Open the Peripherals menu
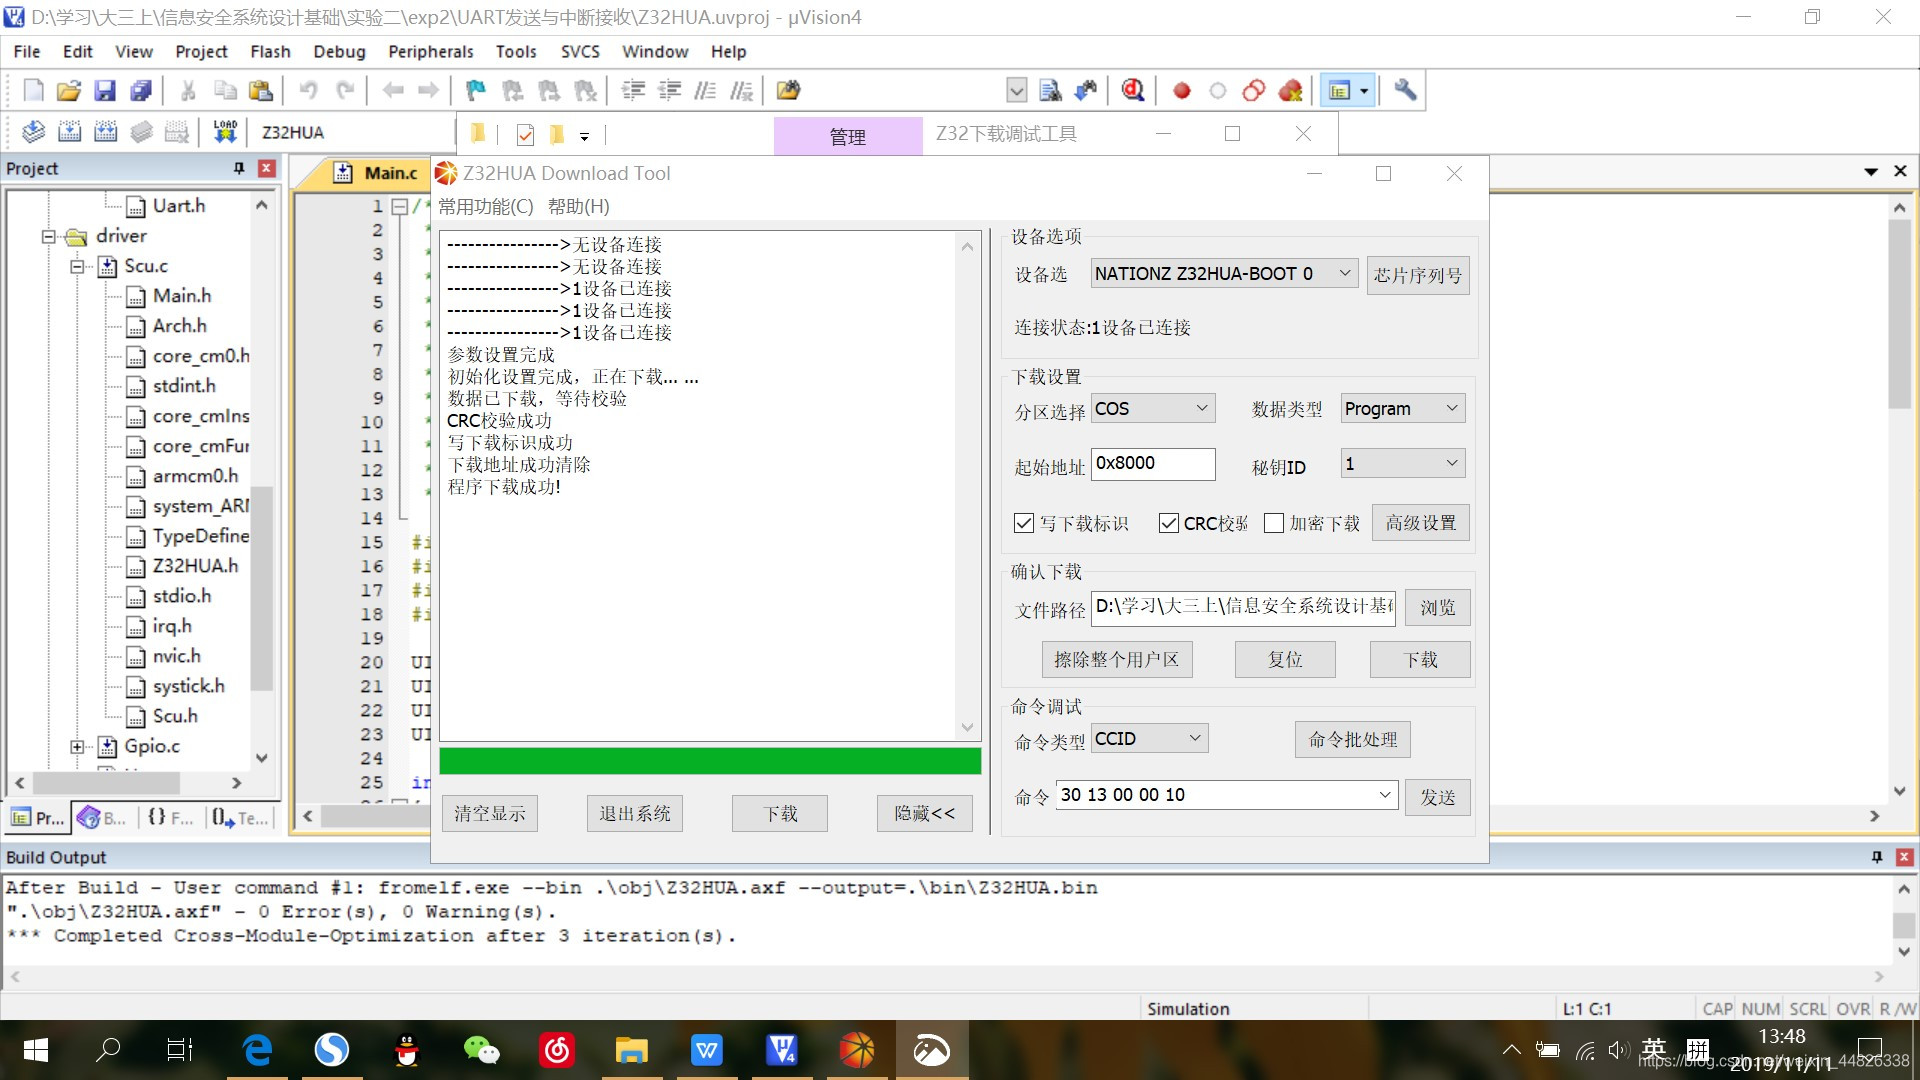This screenshot has height=1080, width=1920. tap(431, 51)
